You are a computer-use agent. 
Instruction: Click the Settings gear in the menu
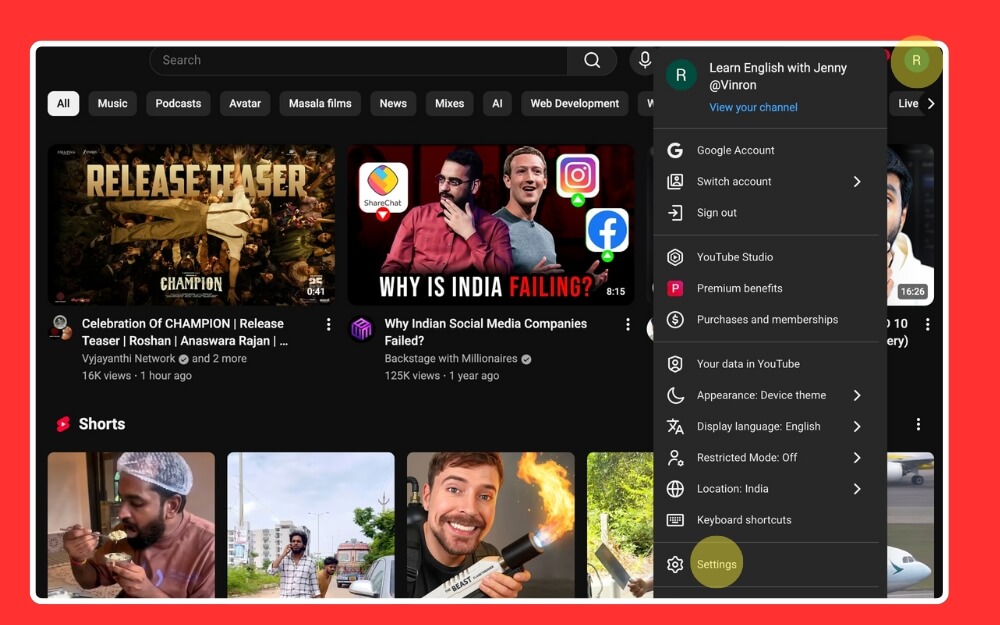676,563
